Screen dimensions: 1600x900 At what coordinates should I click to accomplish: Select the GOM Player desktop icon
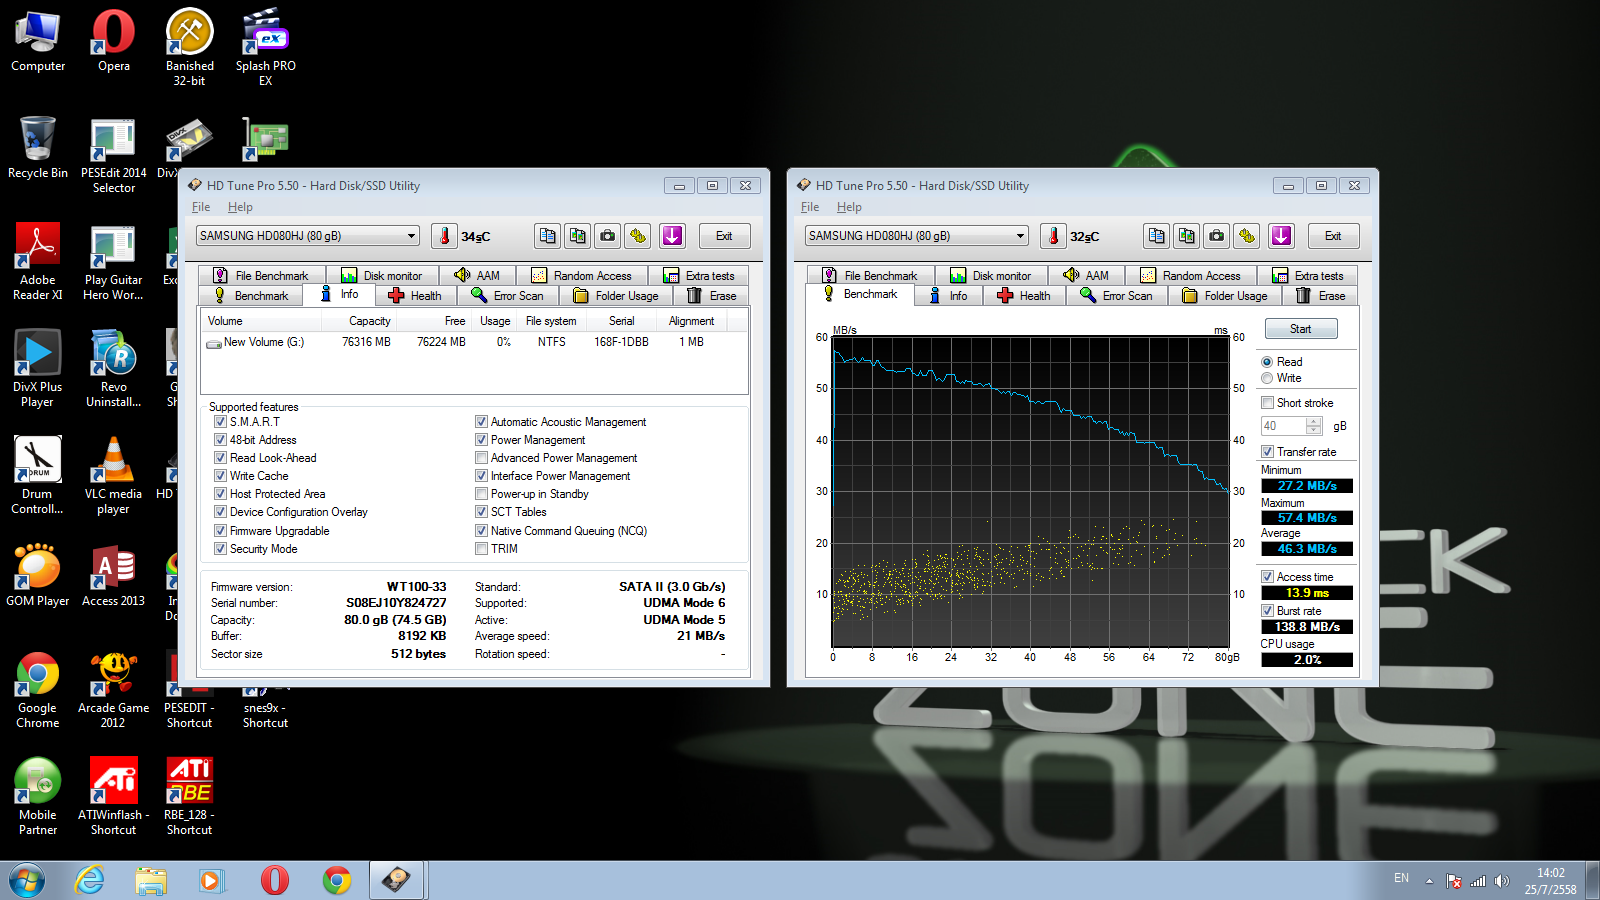(38, 576)
